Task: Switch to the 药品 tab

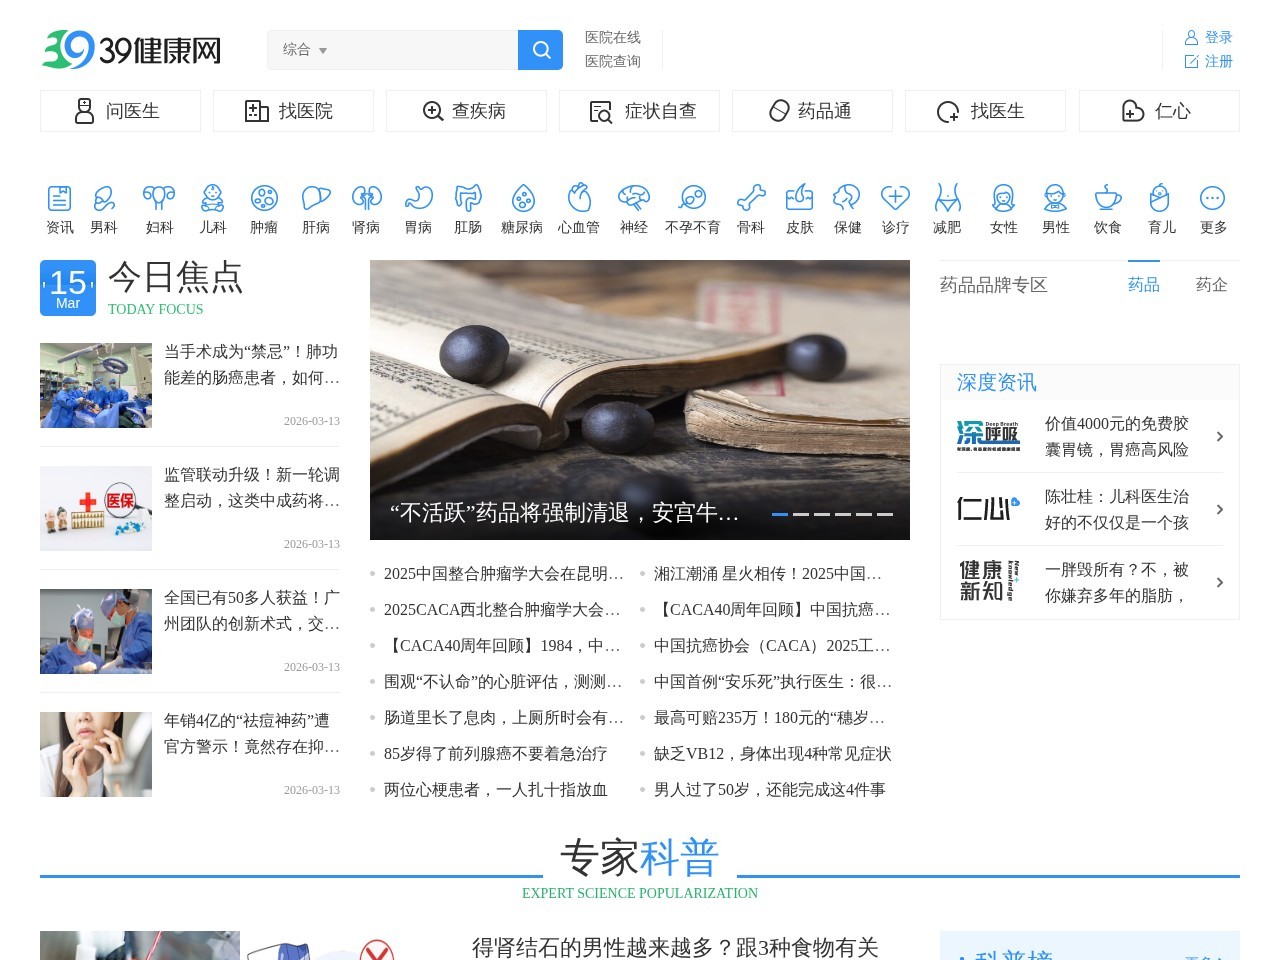Action: pos(1143,285)
